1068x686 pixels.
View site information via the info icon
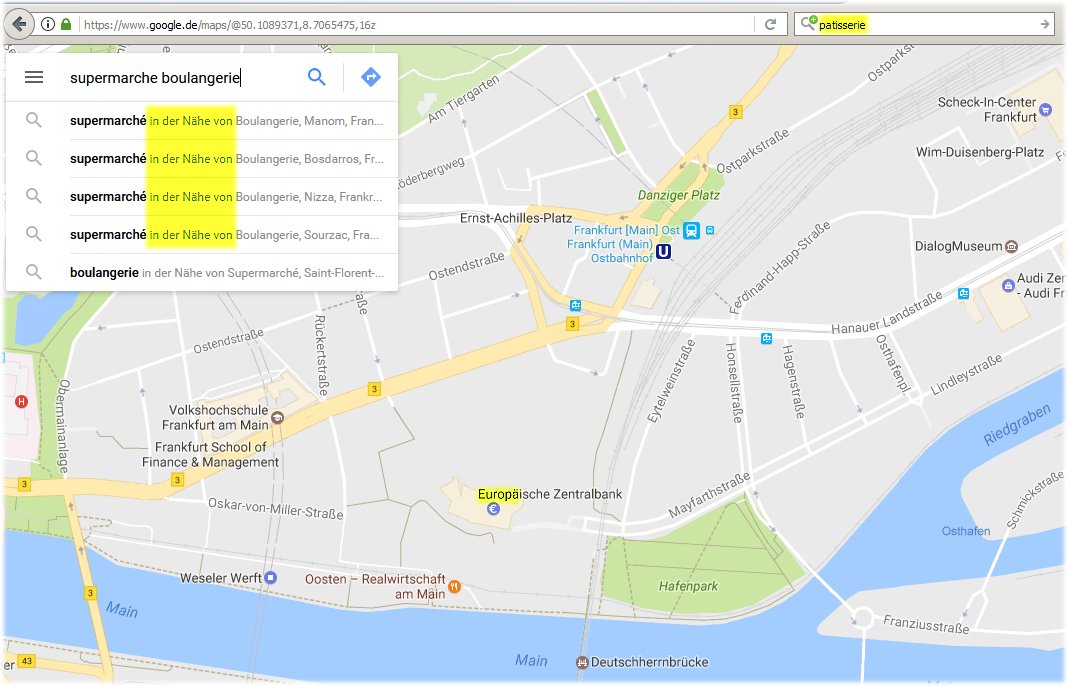[48, 25]
